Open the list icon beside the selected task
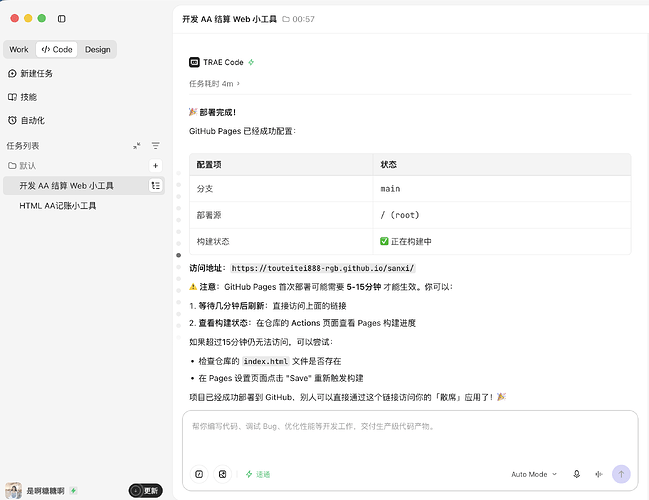 [x=155, y=185]
